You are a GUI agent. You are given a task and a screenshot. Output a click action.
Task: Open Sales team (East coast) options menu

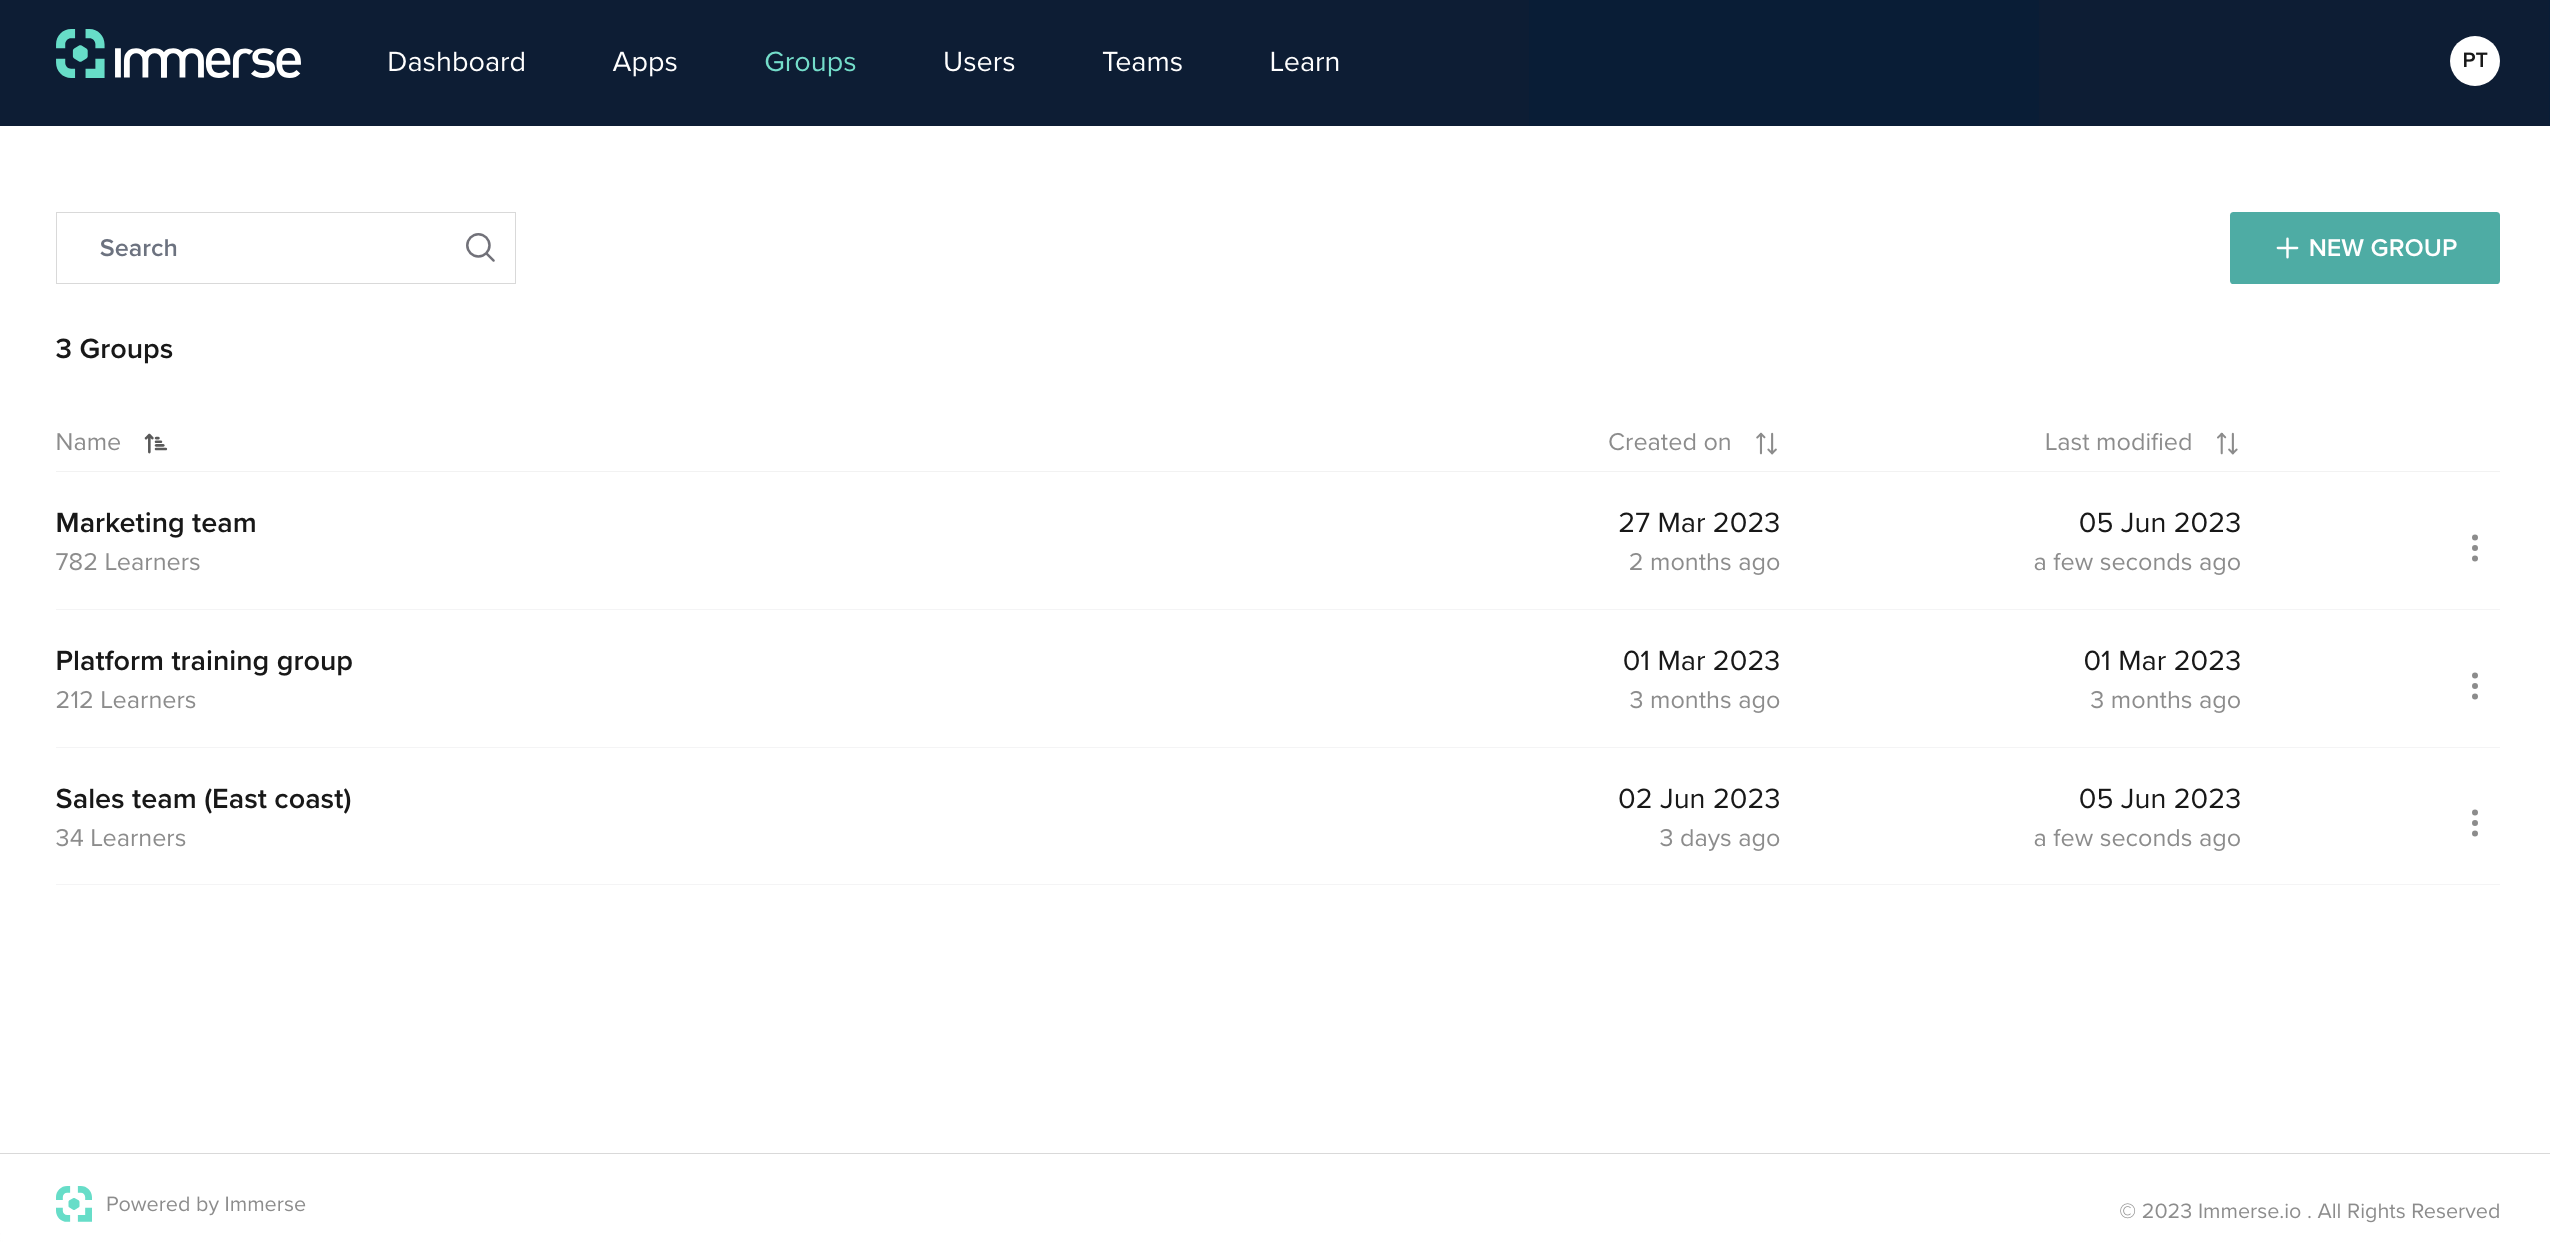tap(2474, 823)
